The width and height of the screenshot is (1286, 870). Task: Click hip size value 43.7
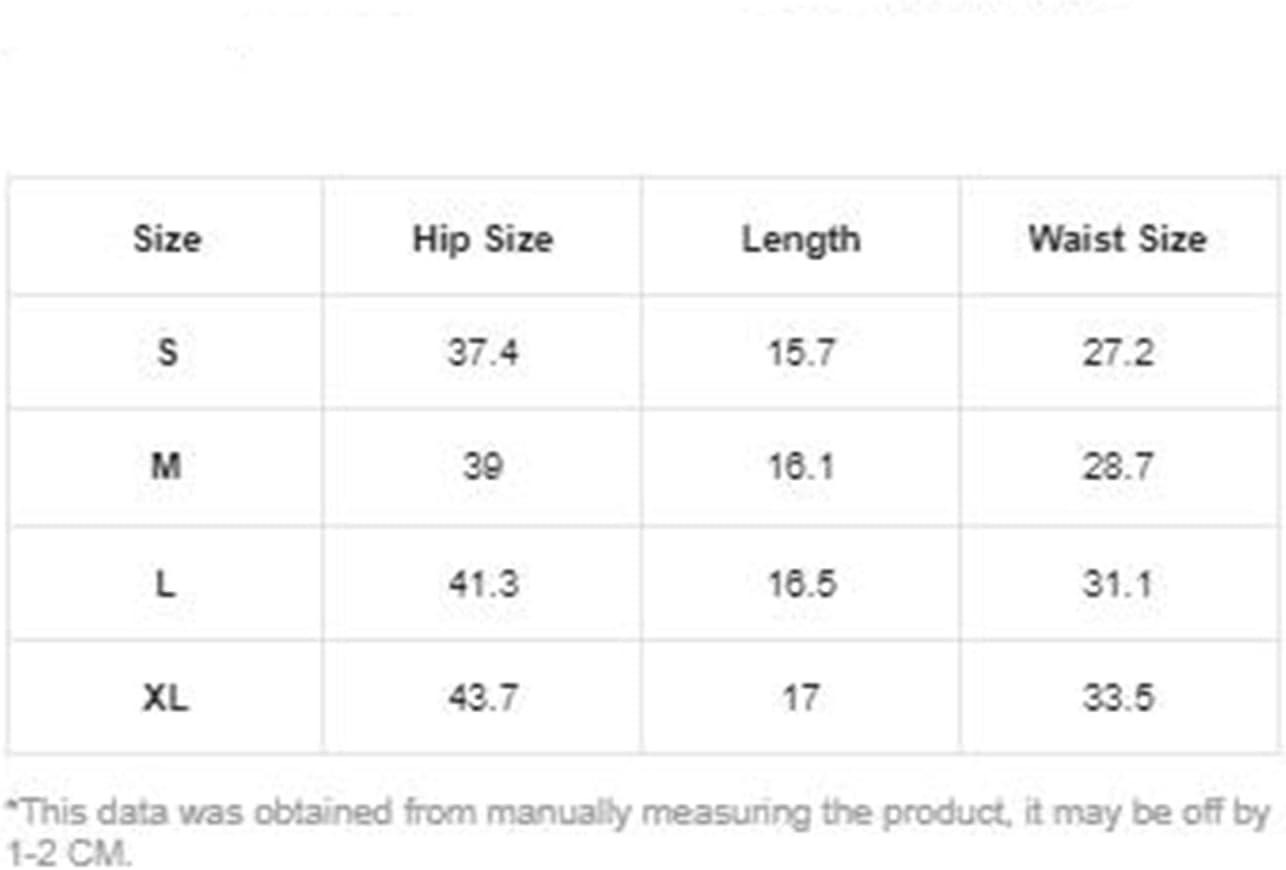point(483,697)
